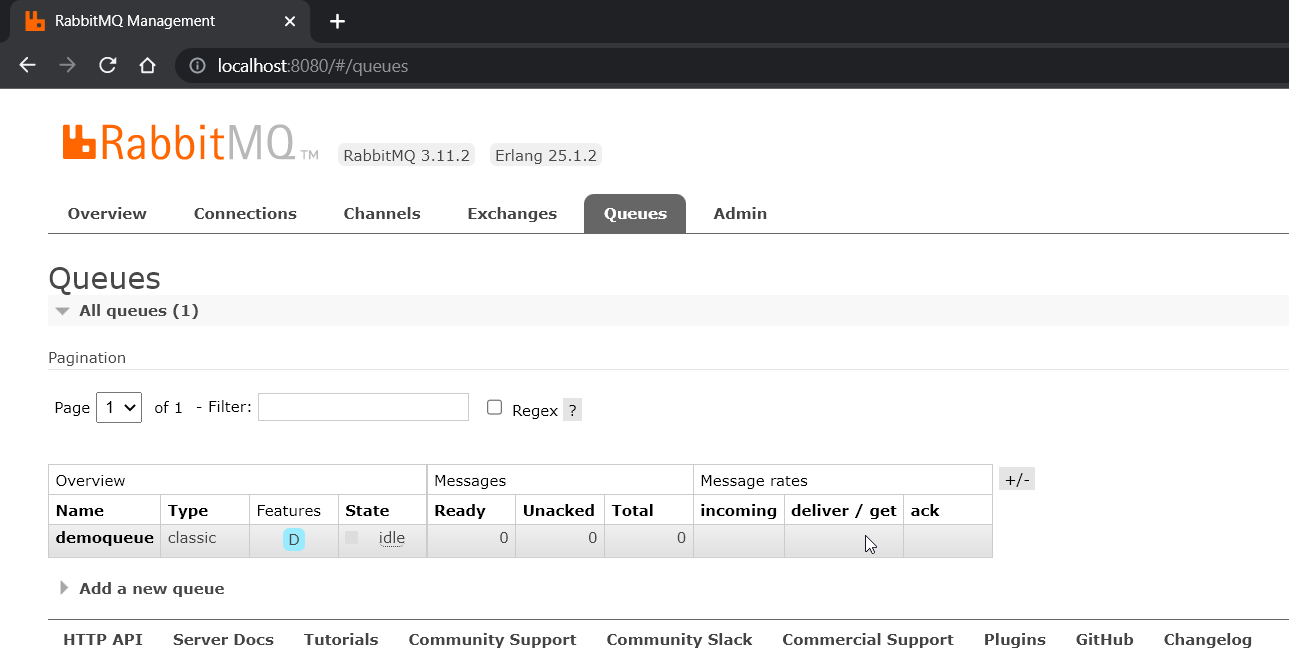Click the browser reload icon
The height and width of the screenshot is (664, 1289).
click(x=107, y=66)
